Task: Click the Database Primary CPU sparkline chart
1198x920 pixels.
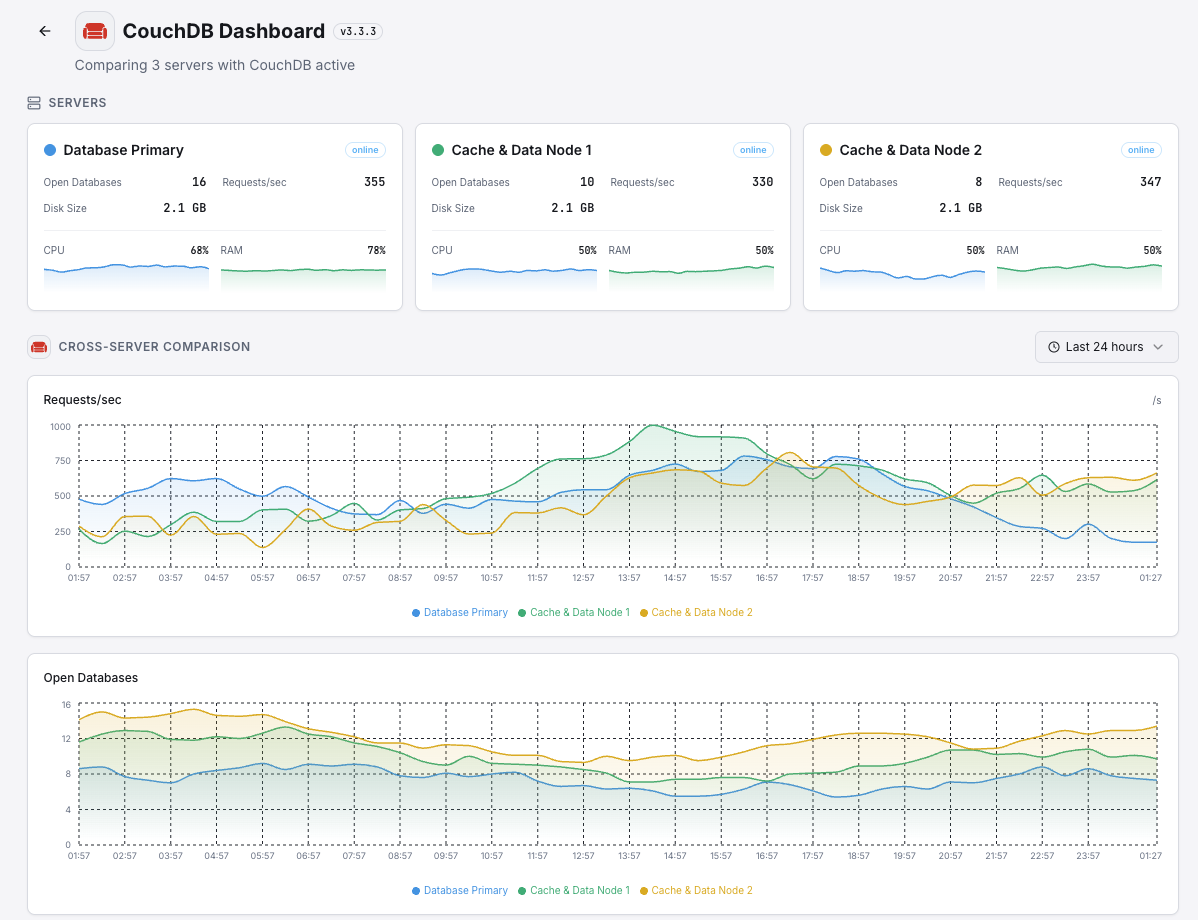Action: pos(126,275)
